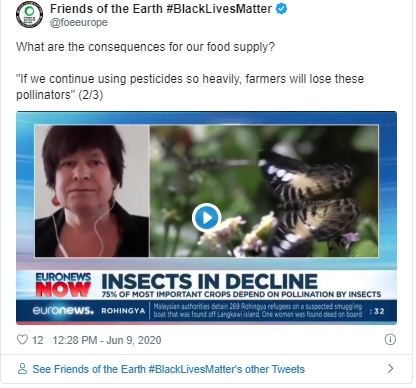Click the like count 12
The height and width of the screenshot is (388, 416).
point(38,340)
